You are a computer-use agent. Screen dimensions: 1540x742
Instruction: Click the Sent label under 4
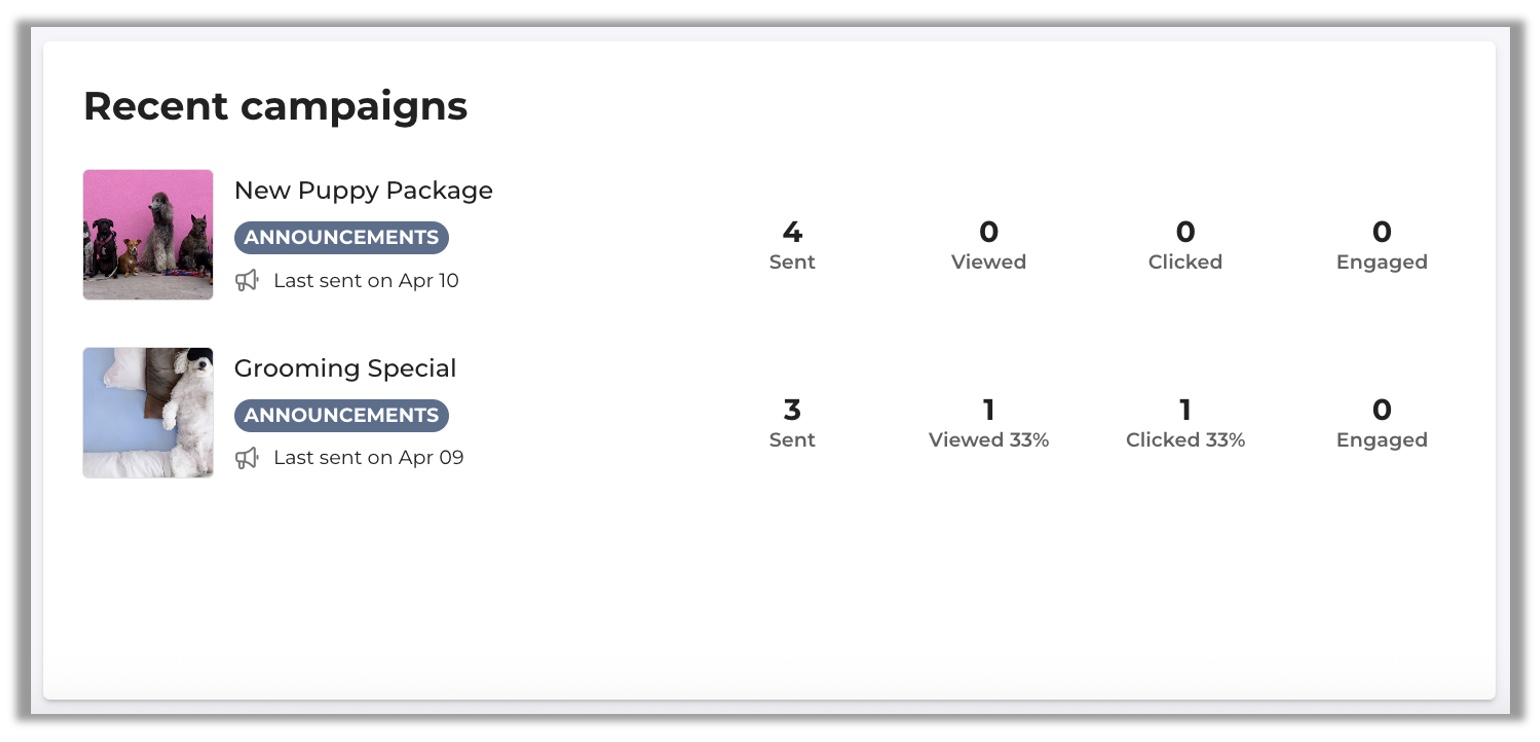click(x=792, y=262)
